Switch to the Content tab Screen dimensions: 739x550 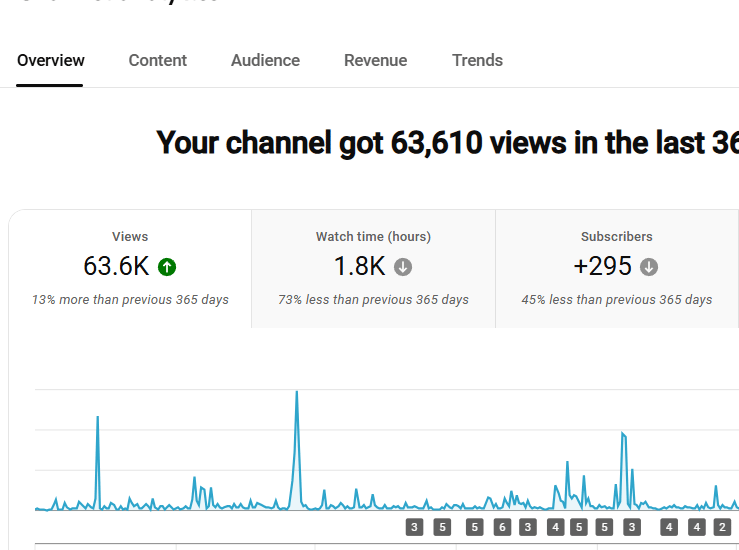coord(157,60)
